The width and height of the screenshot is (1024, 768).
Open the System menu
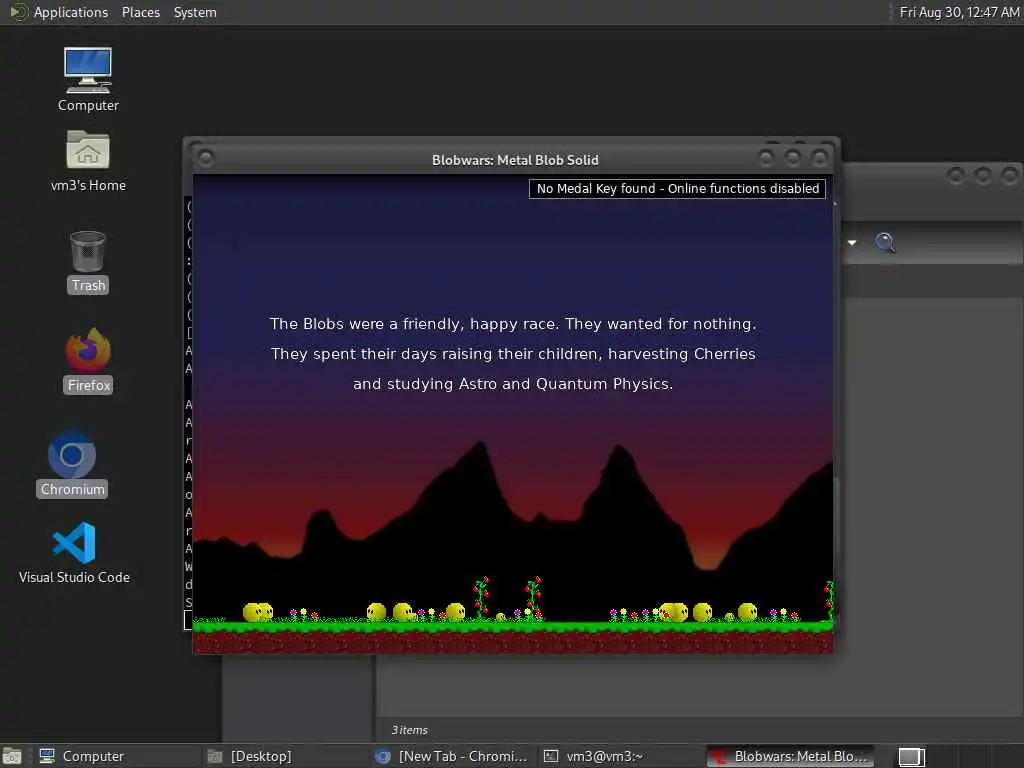pyautogui.click(x=195, y=12)
